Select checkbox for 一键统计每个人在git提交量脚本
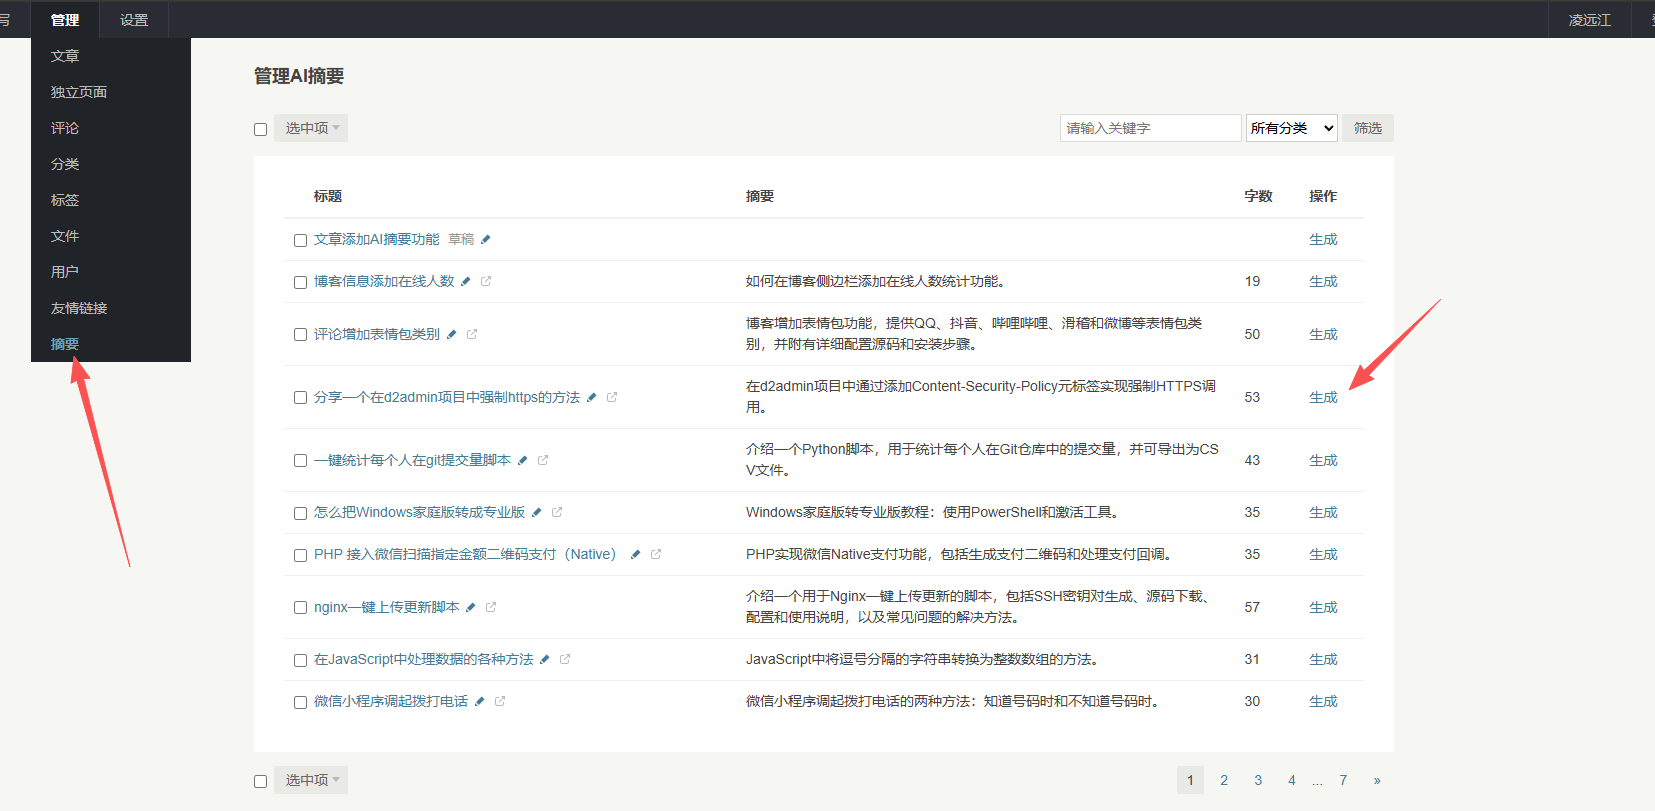The image size is (1655, 811). (x=300, y=460)
